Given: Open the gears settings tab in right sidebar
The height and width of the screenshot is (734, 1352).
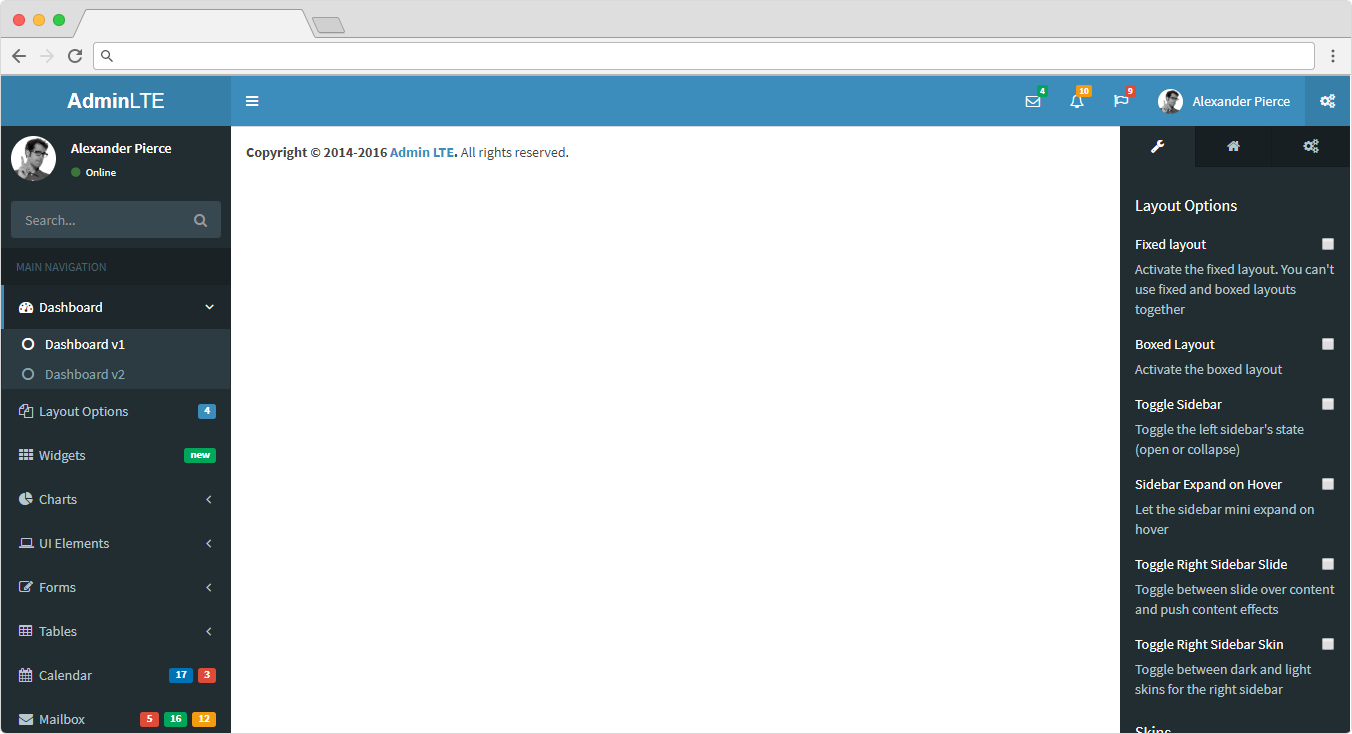Looking at the screenshot, I should pos(1311,146).
